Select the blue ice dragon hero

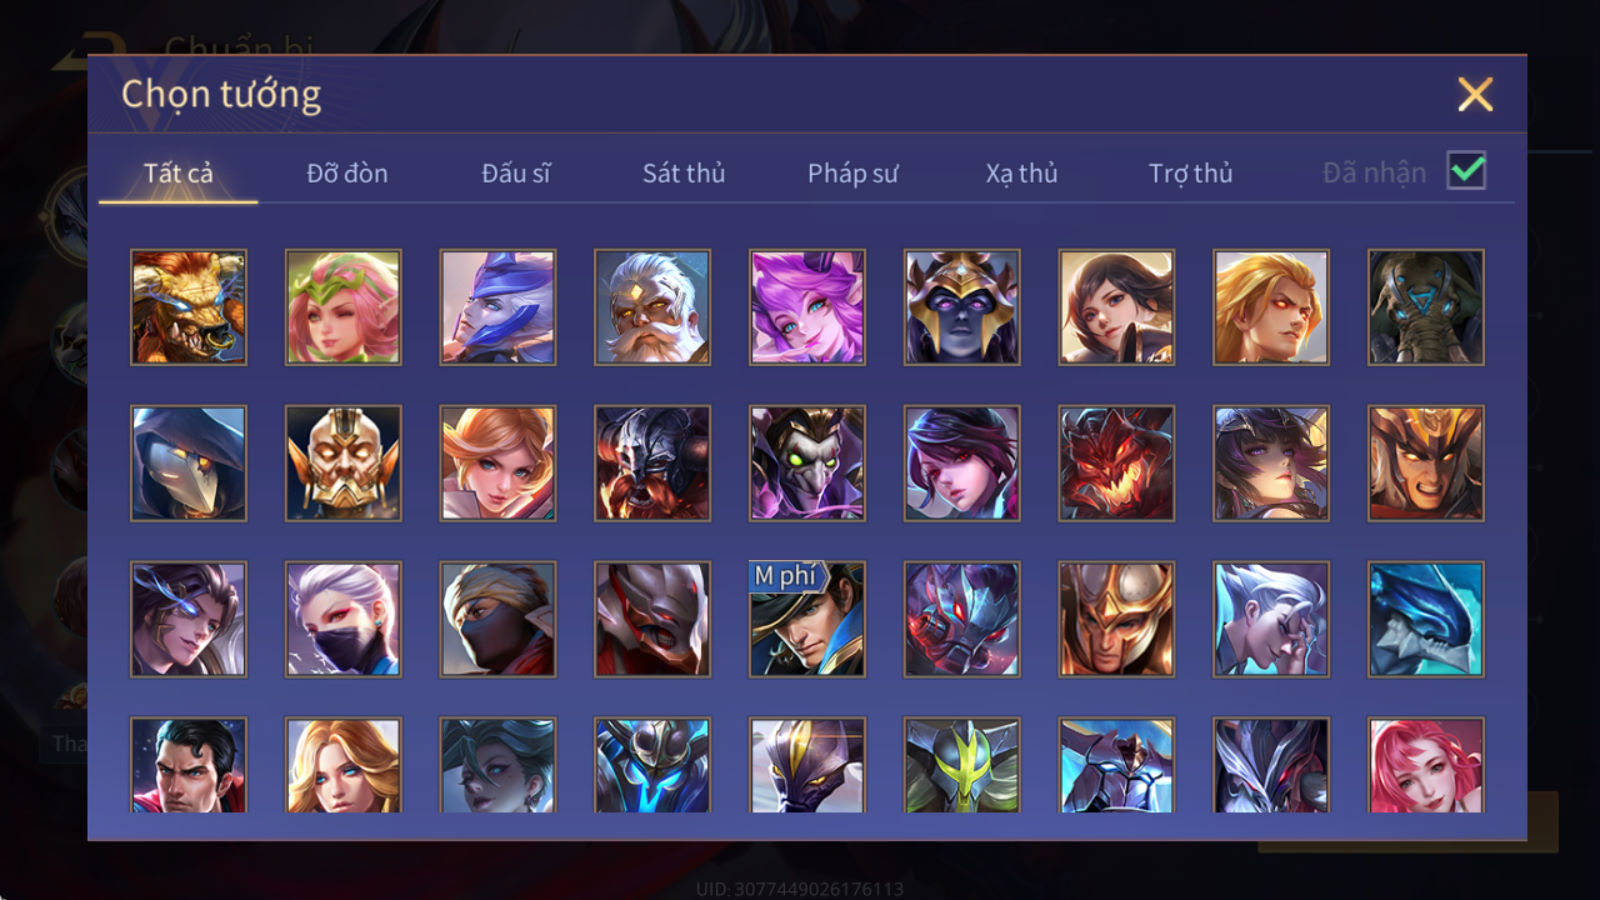1425,619
